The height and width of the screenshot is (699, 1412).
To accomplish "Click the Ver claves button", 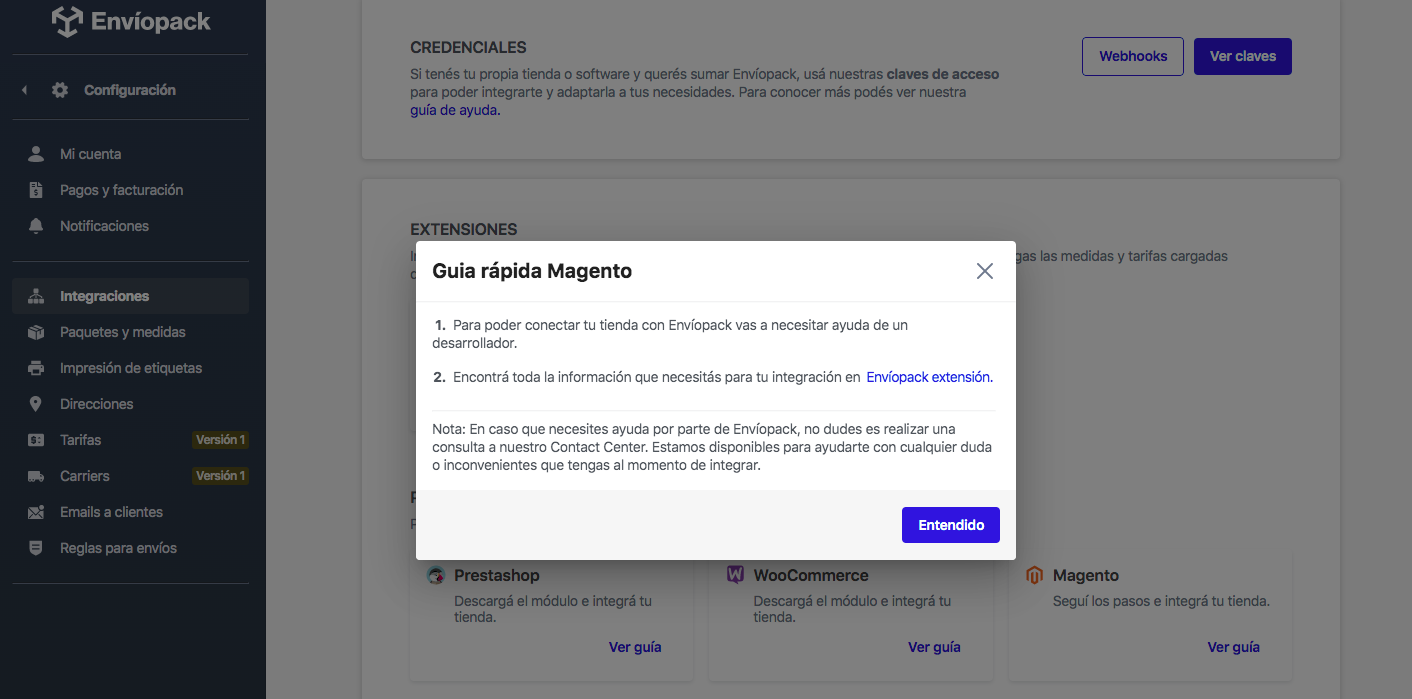I will coord(1243,56).
